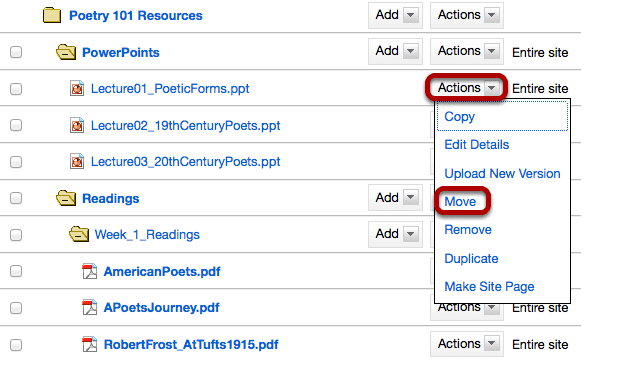The height and width of the screenshot is (371, 618).
Task: Open AmericanPoets.pdf file link
Action: 162,272
